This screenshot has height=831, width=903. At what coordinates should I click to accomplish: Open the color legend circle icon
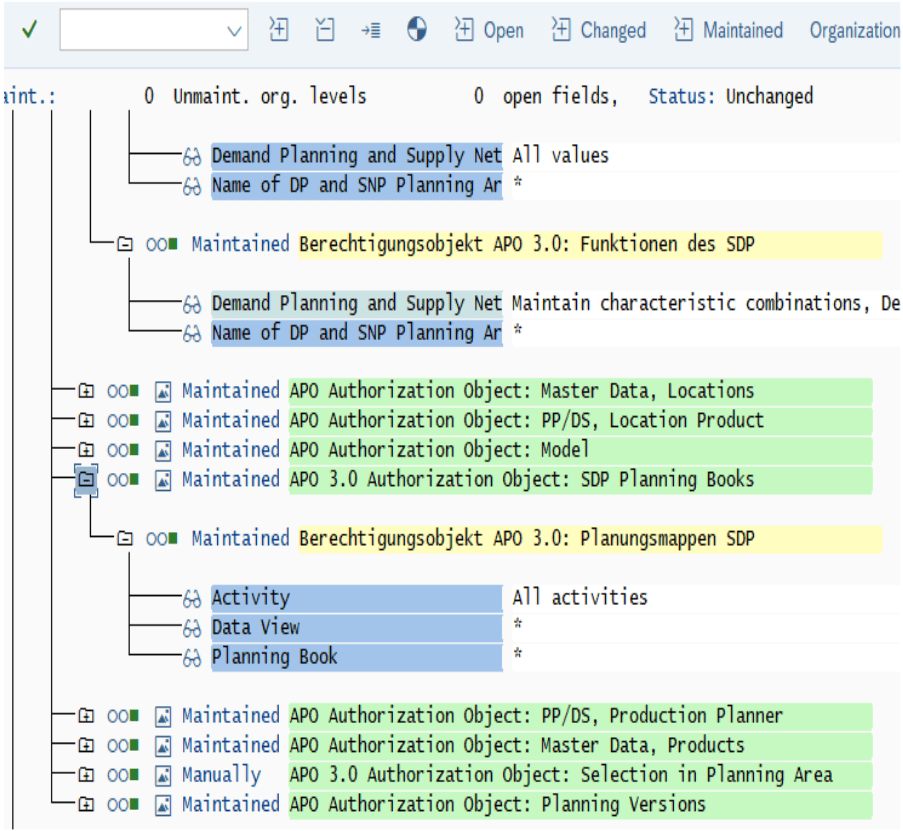click(416, 29)
